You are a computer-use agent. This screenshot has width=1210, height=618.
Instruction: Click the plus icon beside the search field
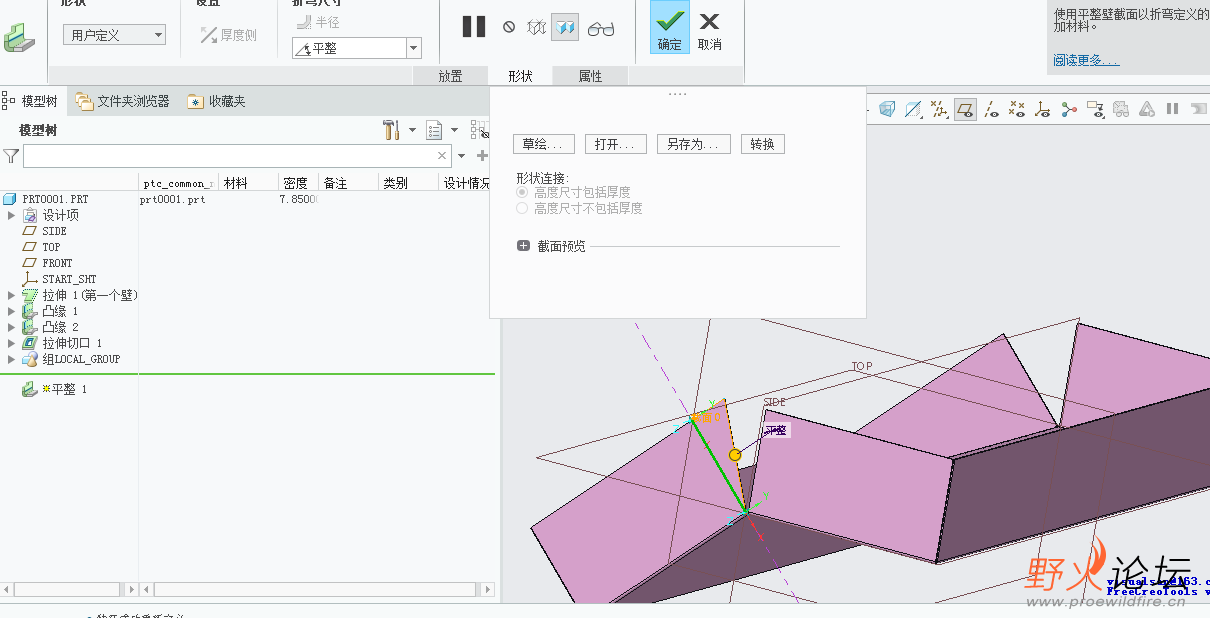point(482,156)
